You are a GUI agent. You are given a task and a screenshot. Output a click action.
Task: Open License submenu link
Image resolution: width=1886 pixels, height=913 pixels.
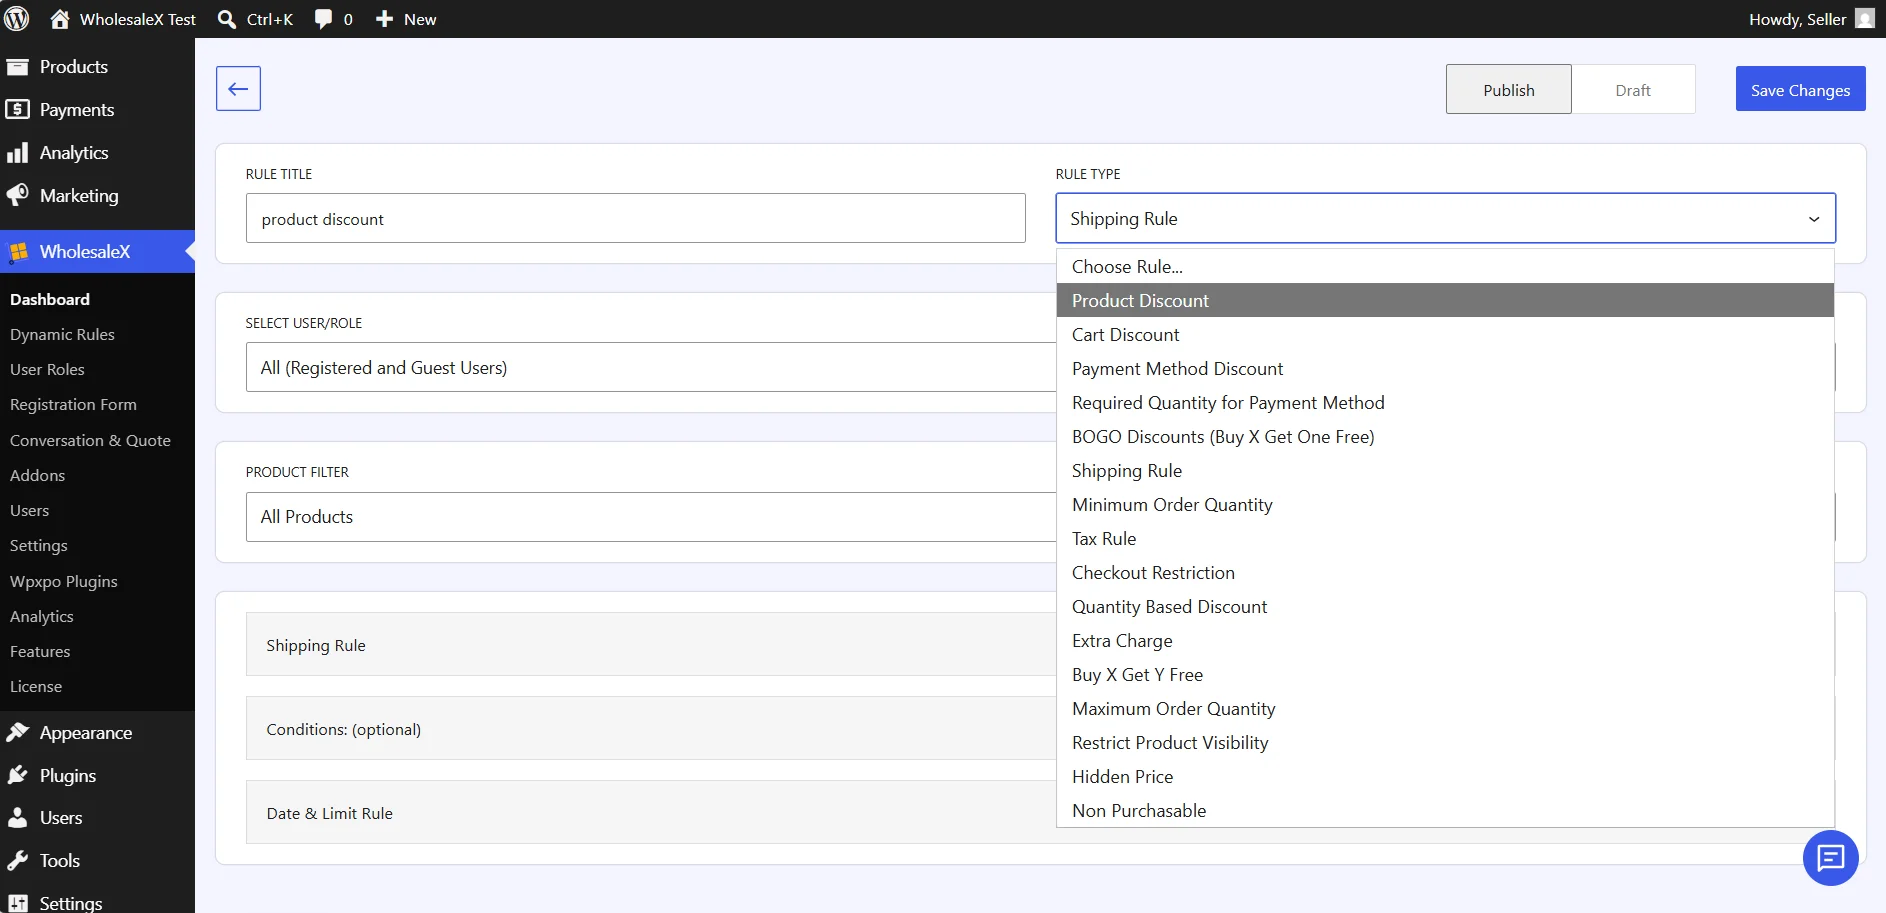point(36,686)
